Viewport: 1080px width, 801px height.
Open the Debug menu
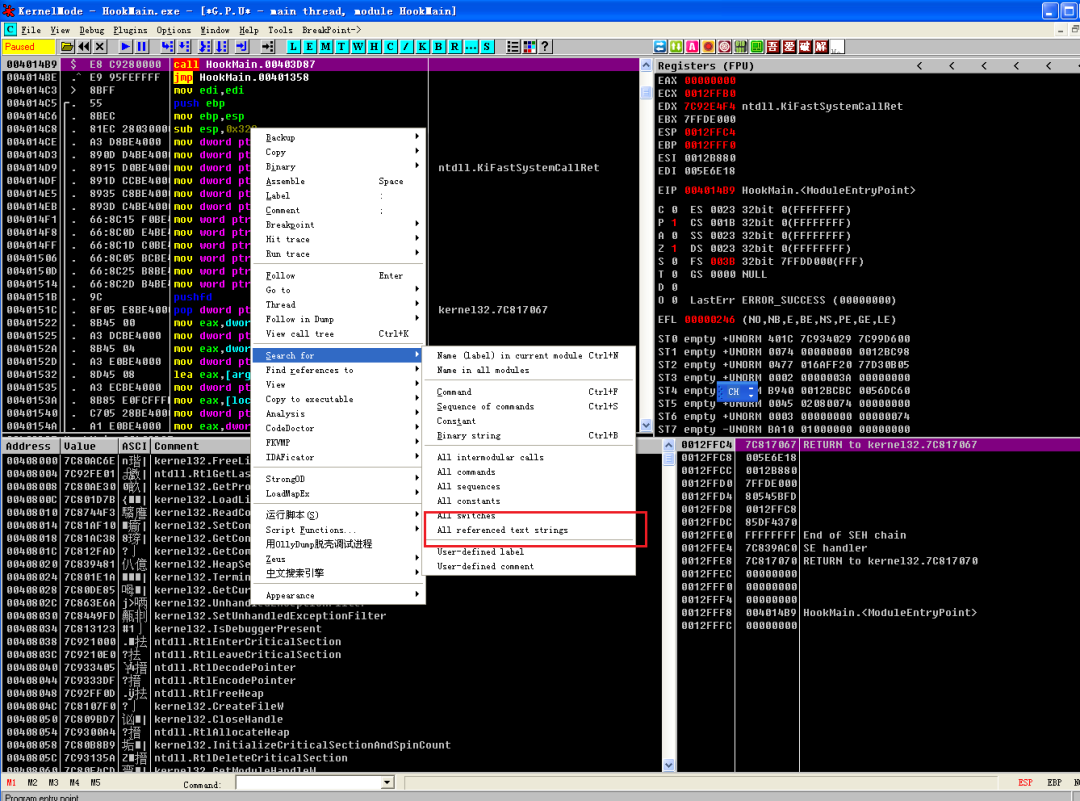point(92,30)
